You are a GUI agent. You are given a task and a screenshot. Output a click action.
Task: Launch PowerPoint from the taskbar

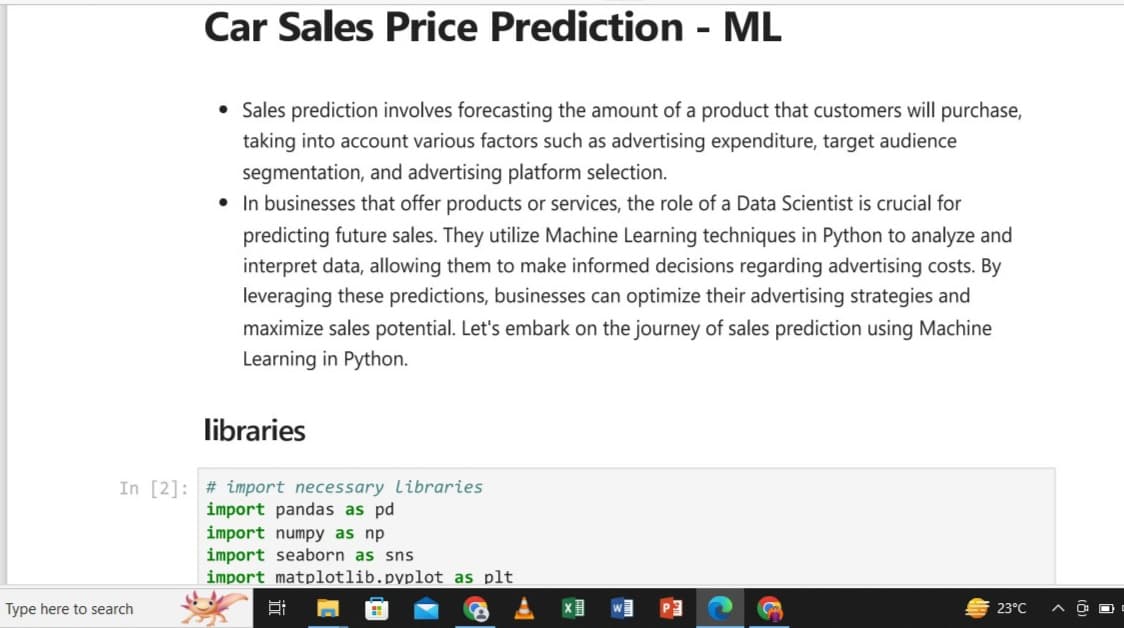[671, 608]
